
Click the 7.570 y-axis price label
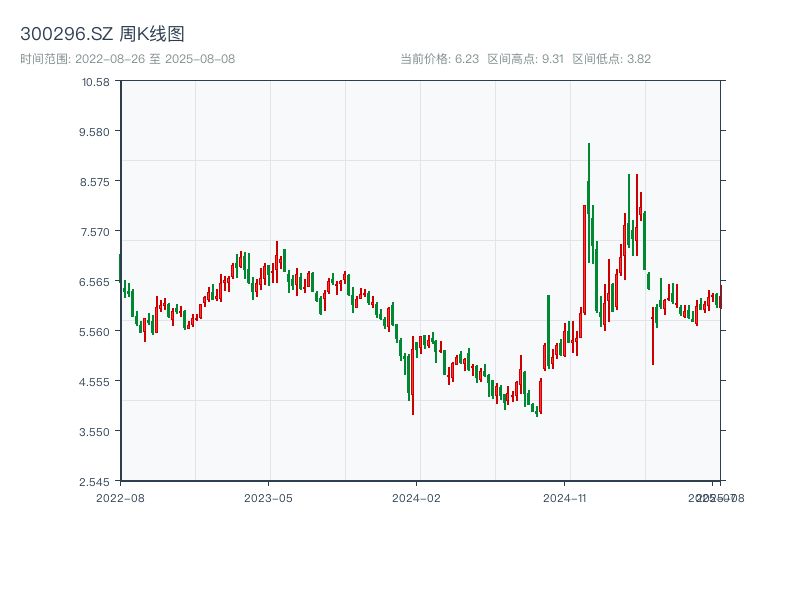[x=96, y=231]
